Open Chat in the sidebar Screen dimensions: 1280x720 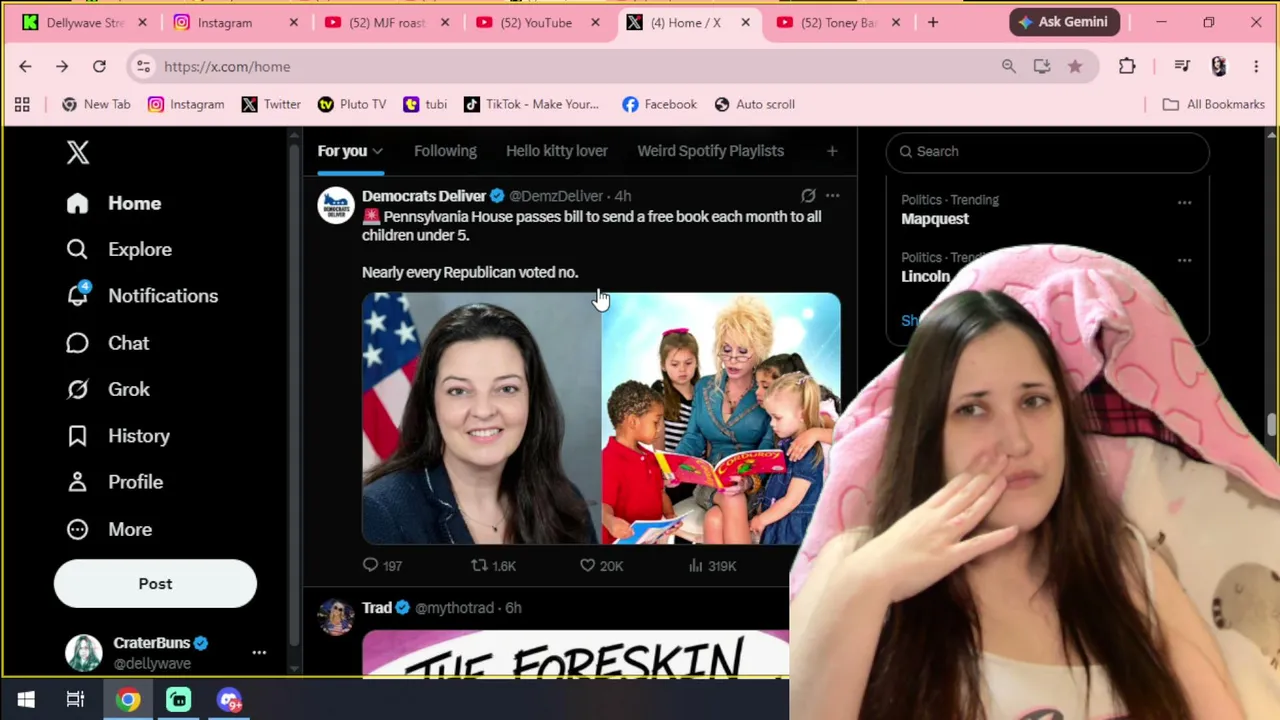pyautogui.click(x=107, y=343)
